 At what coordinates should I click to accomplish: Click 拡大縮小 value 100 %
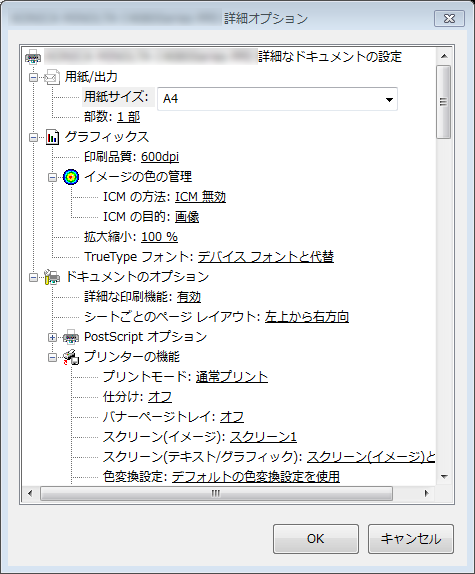tap(160, 237)
